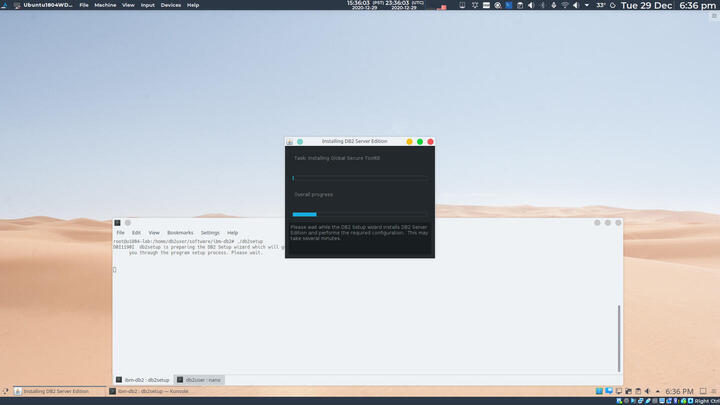Open VirtualBox Help menu in top bar
This screenshot has height=405, width=720.
(x=193, y=5)
